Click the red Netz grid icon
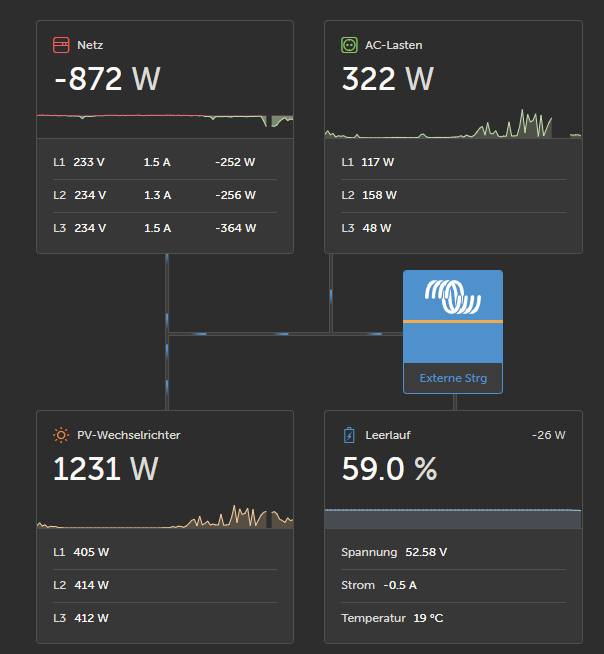The width and height of the screenshot is (604, 654). (x=61, y=45)
